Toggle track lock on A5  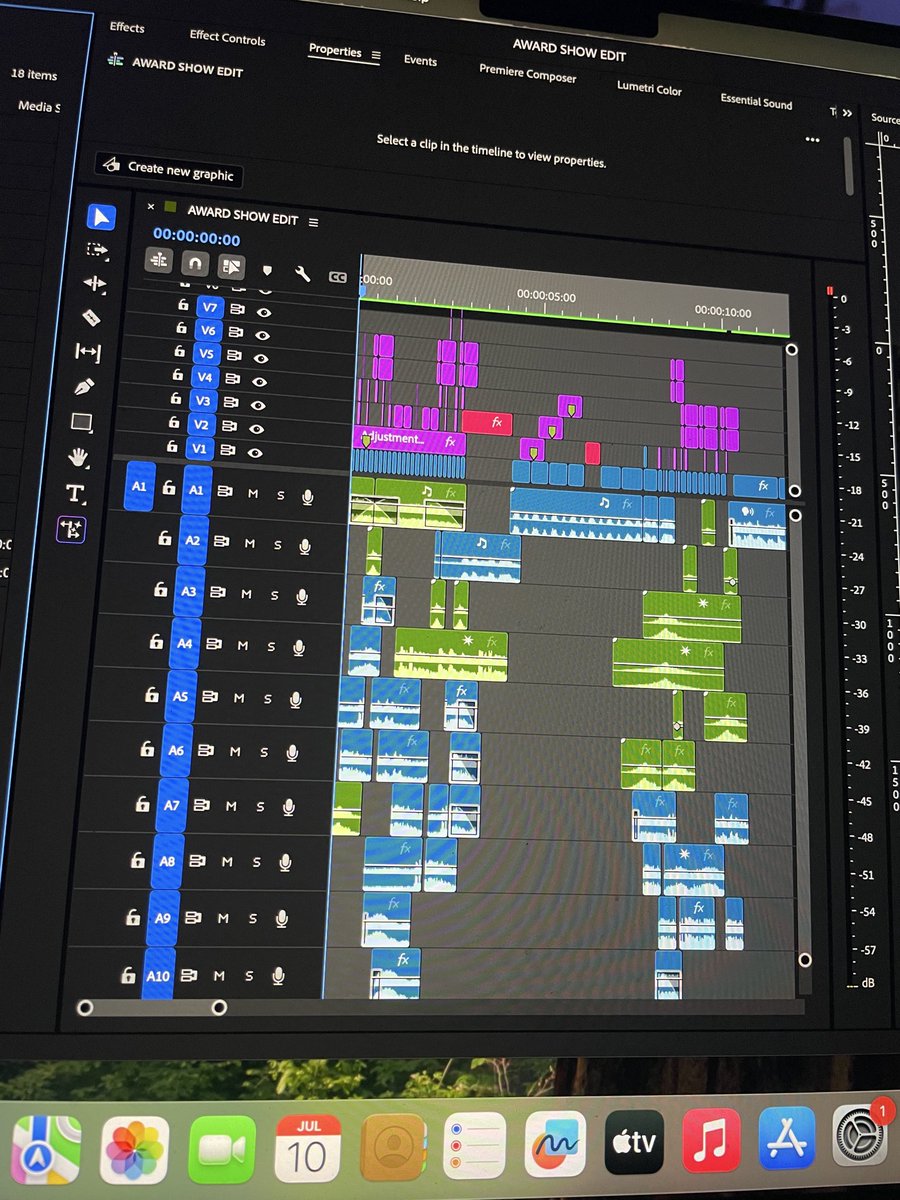pyautogui.click(x=150, y=694)
